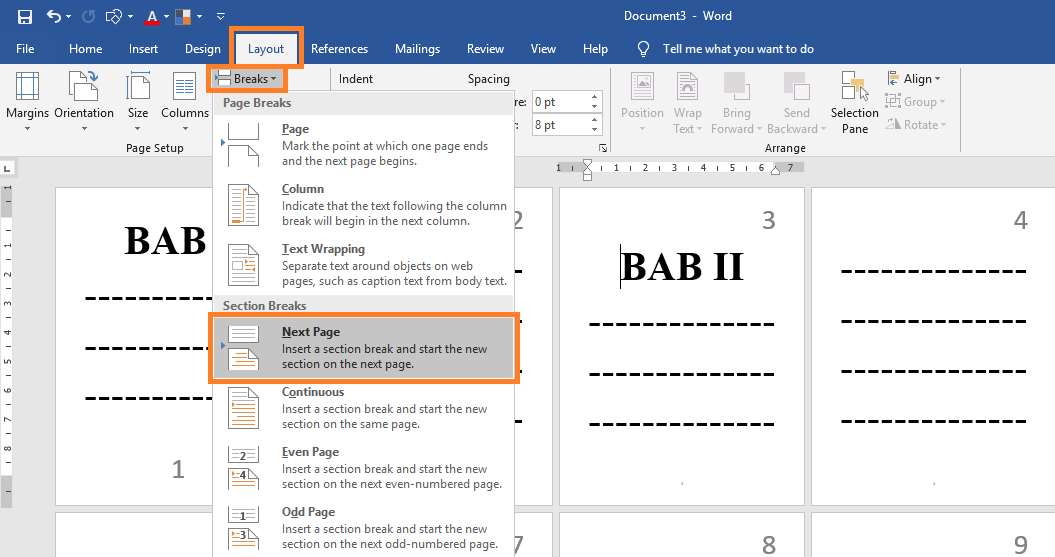Screen dimensions: 1055x557
Task: Click the Breaks dropdown button
Action: [247, 79]
